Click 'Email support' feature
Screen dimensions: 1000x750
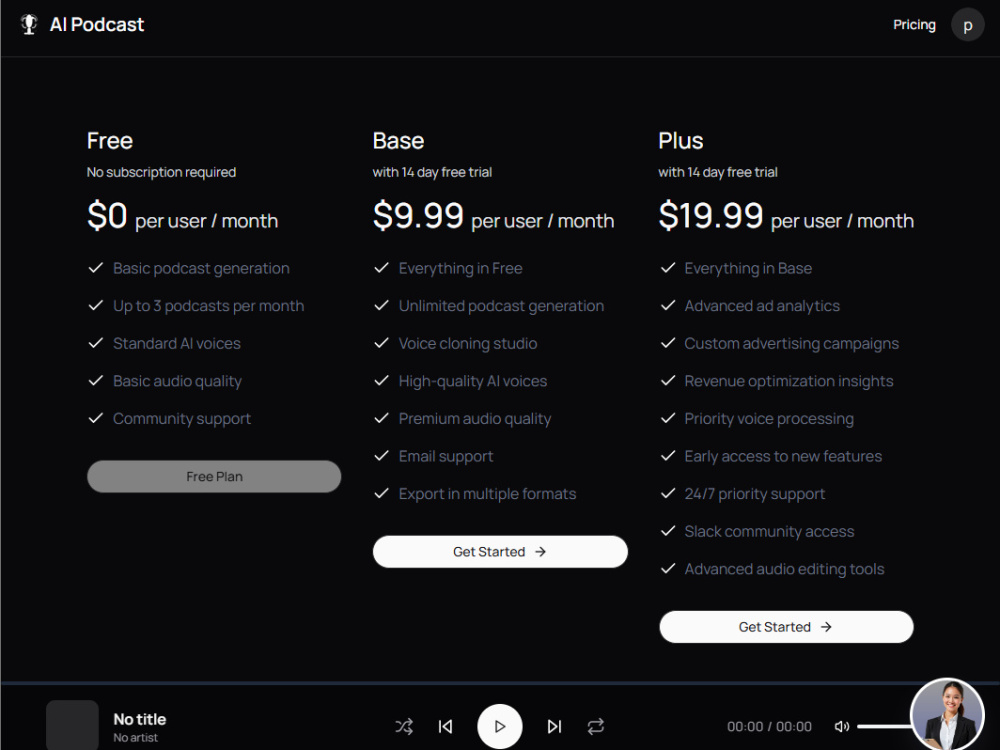pos(446,457)
